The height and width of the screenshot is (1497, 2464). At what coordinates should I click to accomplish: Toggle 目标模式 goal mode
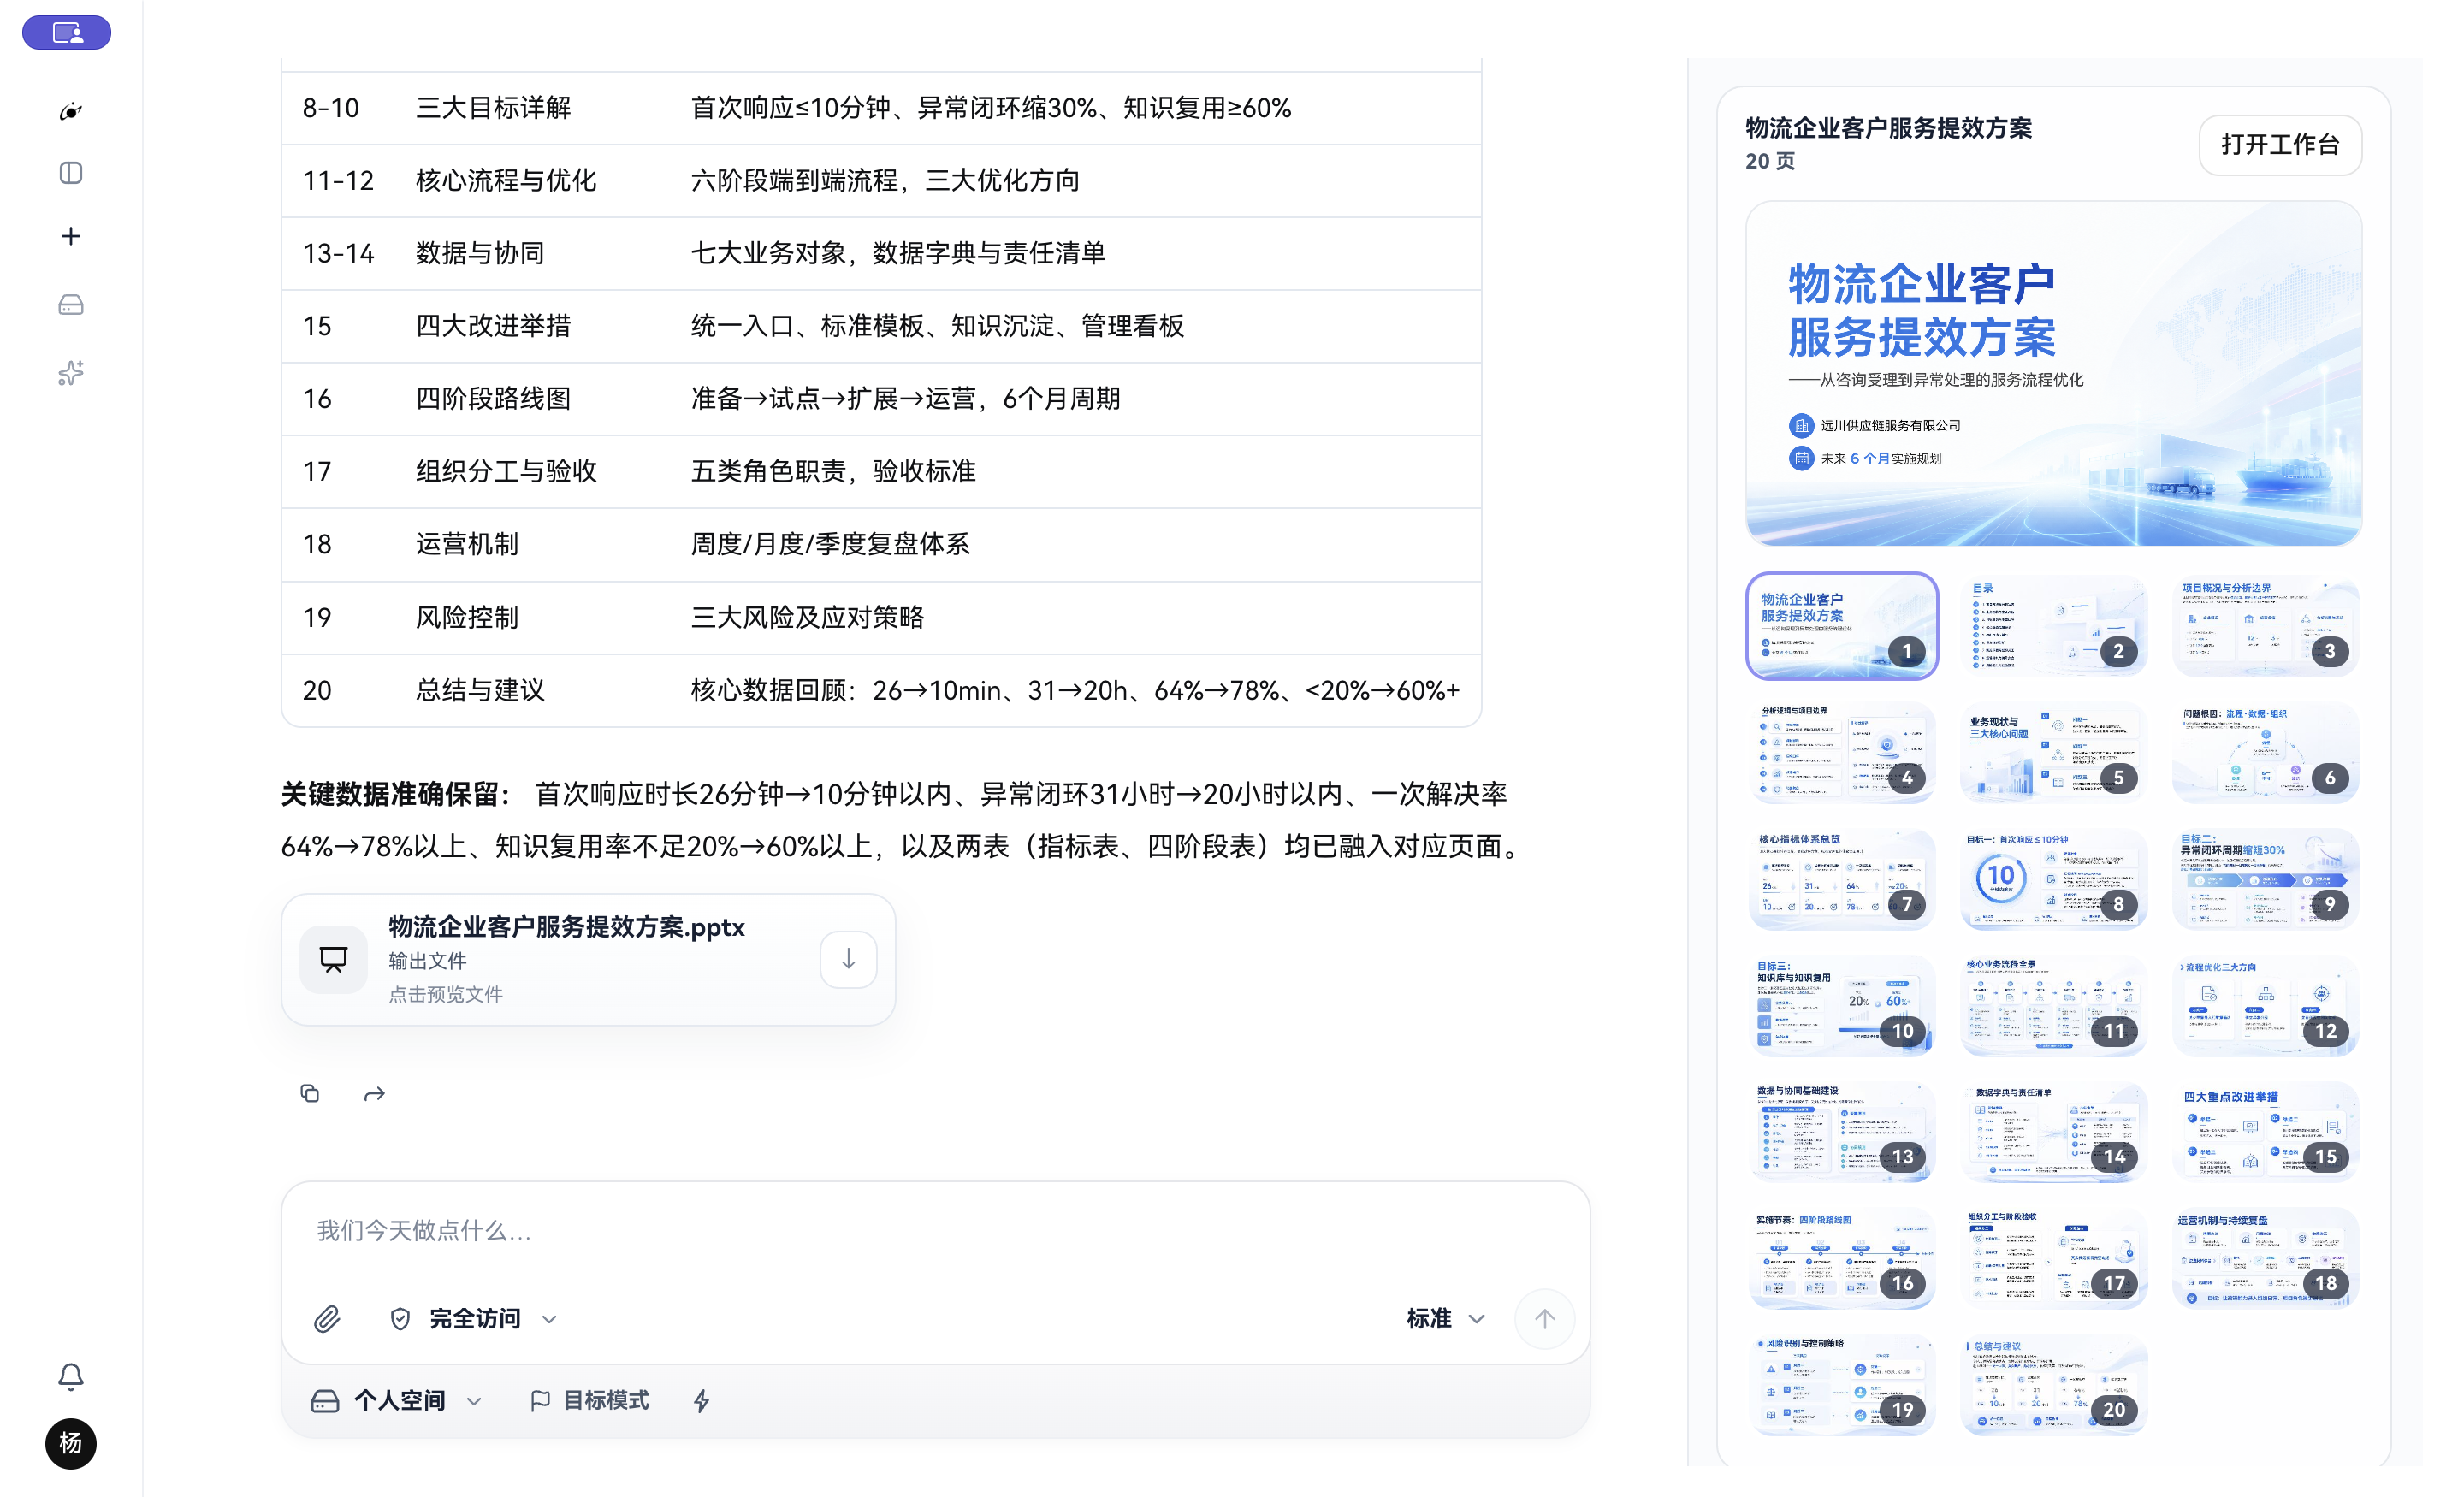[x=589, y=1401]
